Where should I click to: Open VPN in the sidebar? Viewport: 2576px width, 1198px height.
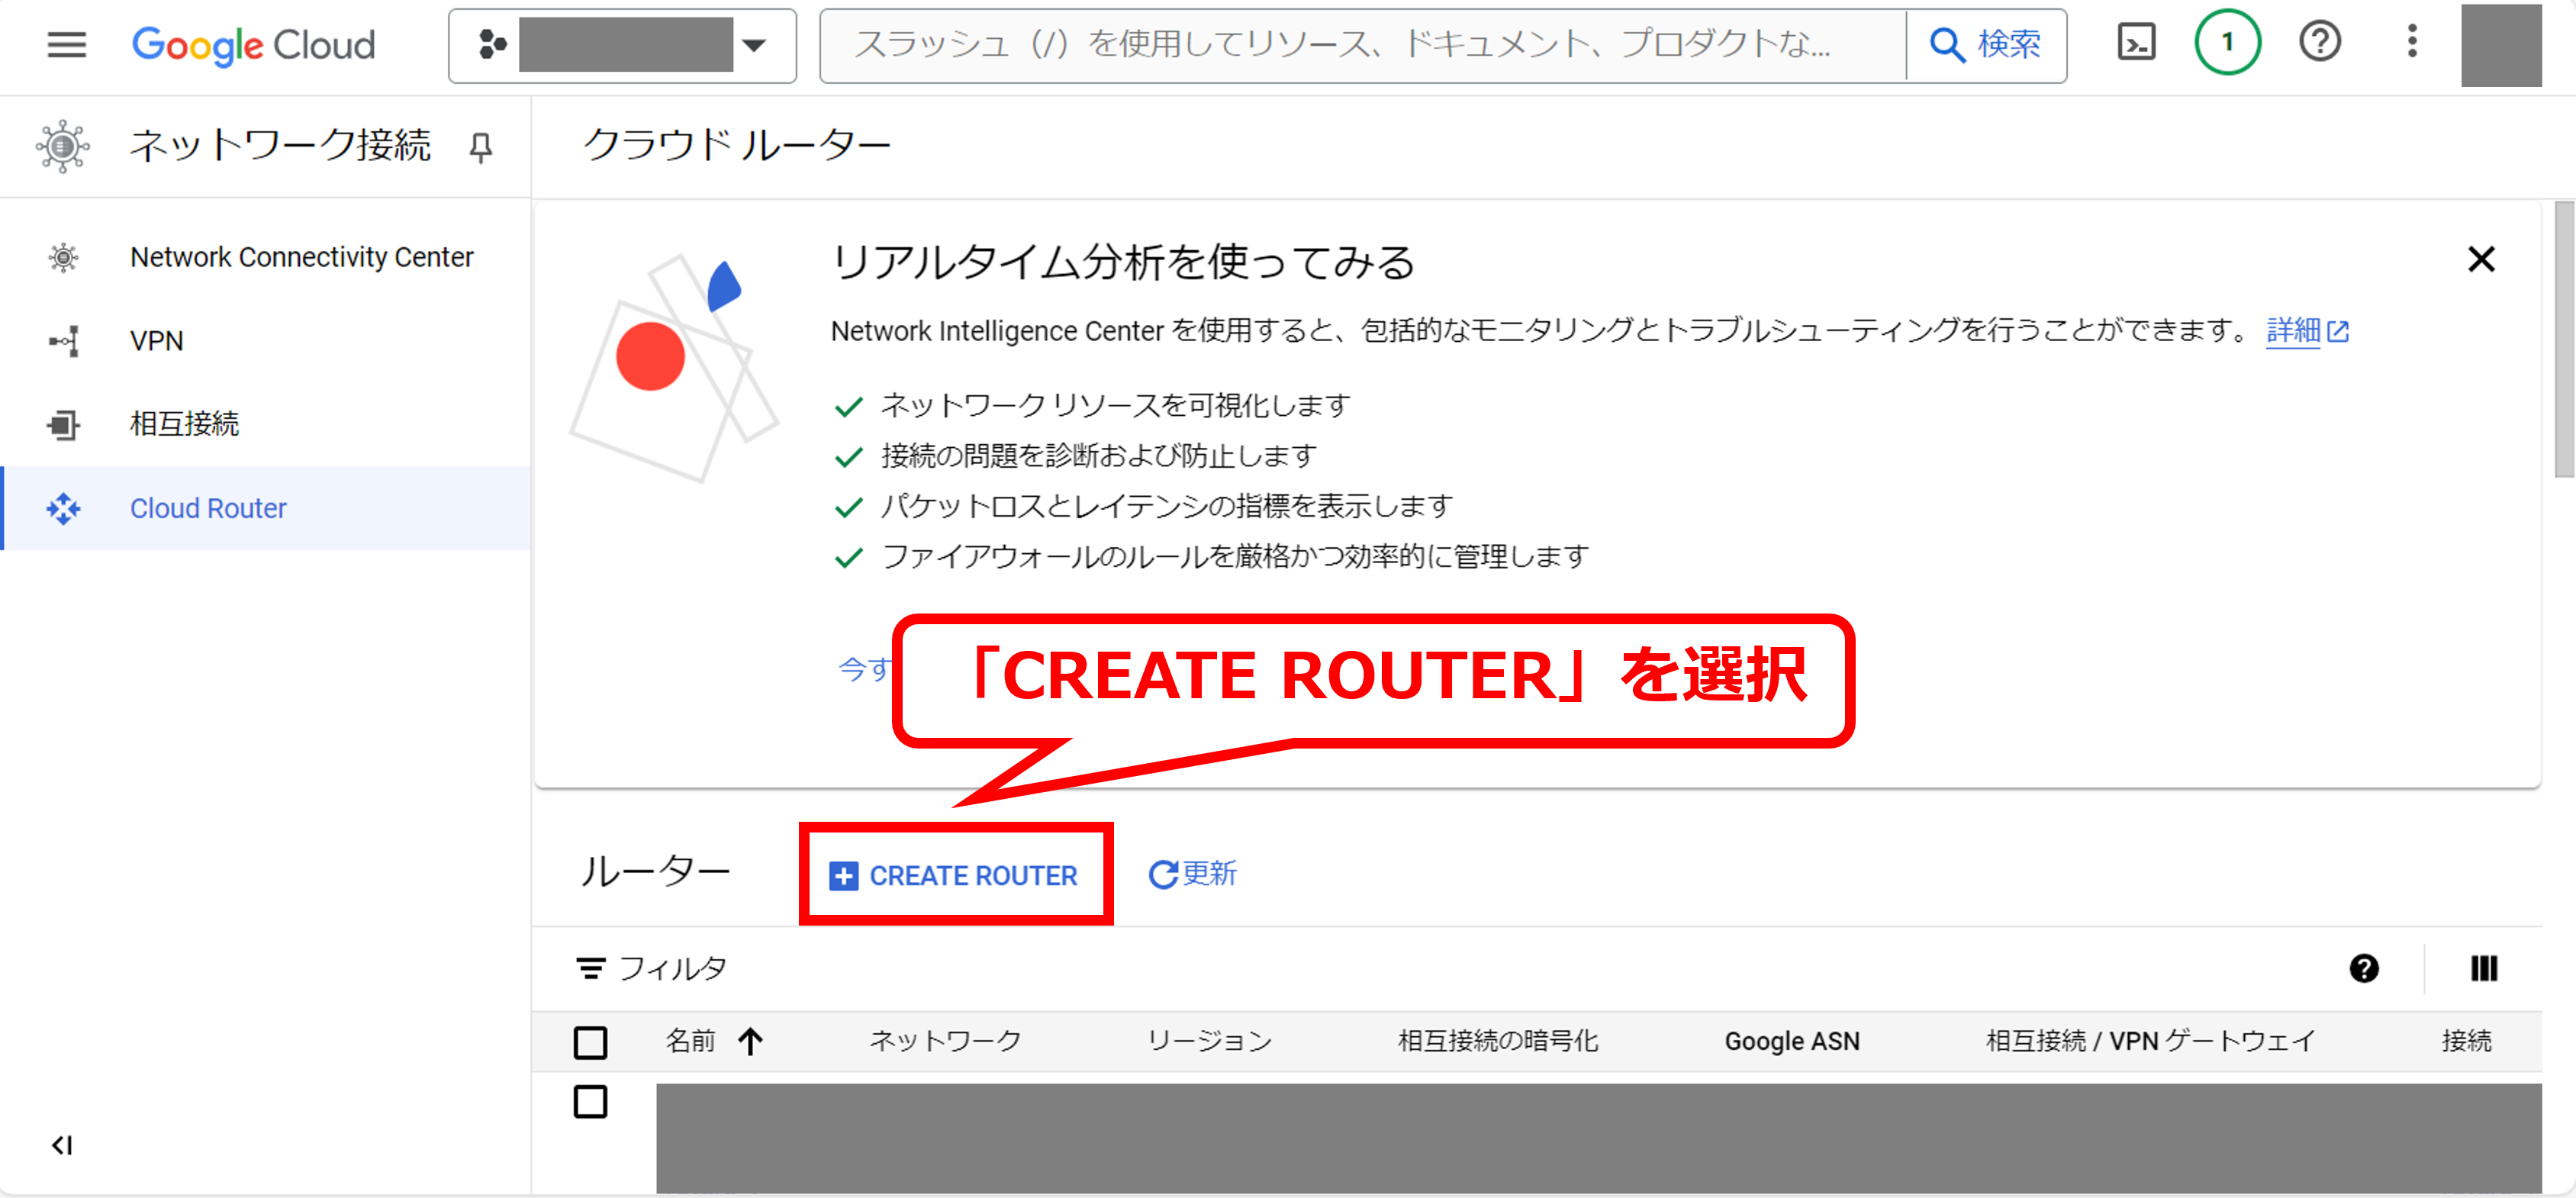tap(157, 341)
